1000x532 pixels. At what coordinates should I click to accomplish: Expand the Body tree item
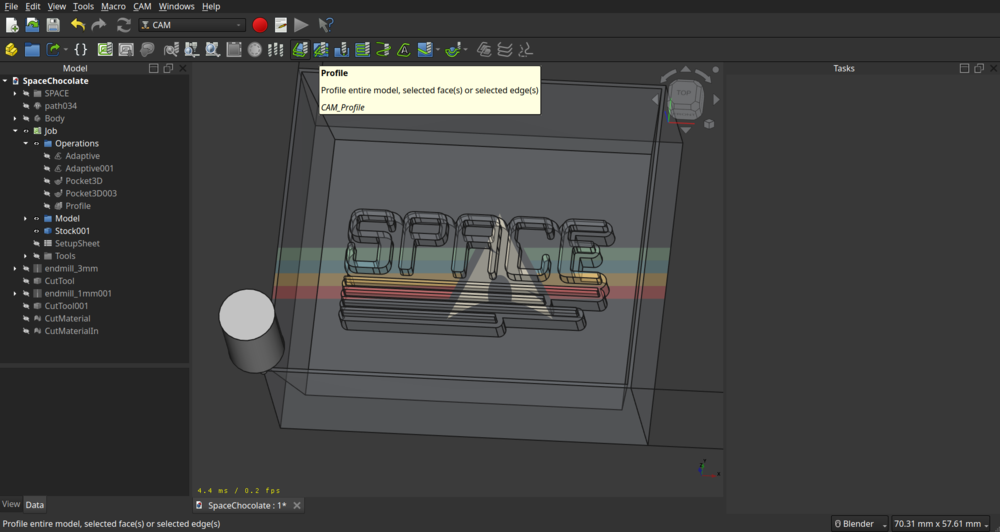15,118
